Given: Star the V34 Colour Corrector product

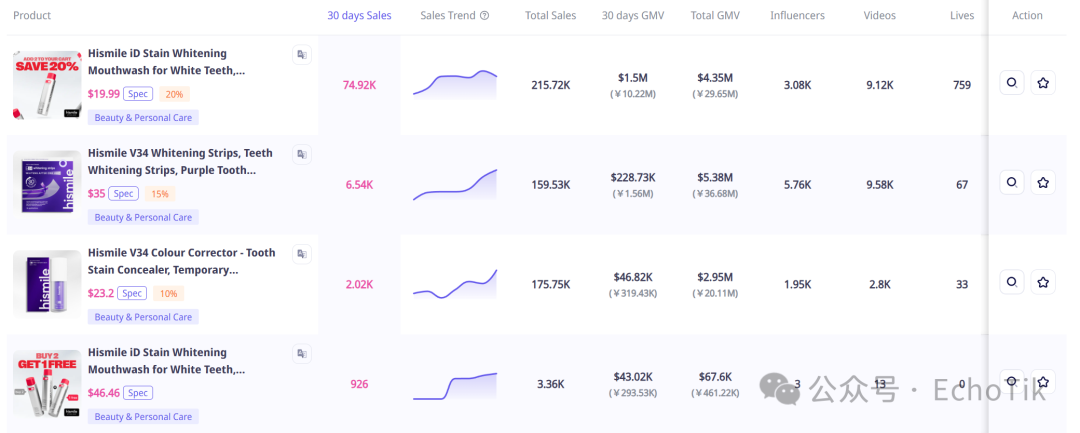Looking at the screenshot, I should [1043, 282].
